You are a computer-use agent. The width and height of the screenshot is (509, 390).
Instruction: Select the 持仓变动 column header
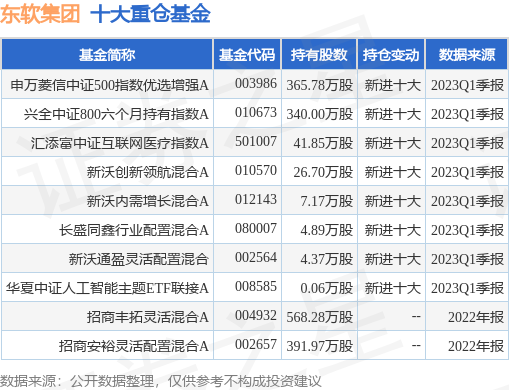pyautogui.click(x=391, y=55)
